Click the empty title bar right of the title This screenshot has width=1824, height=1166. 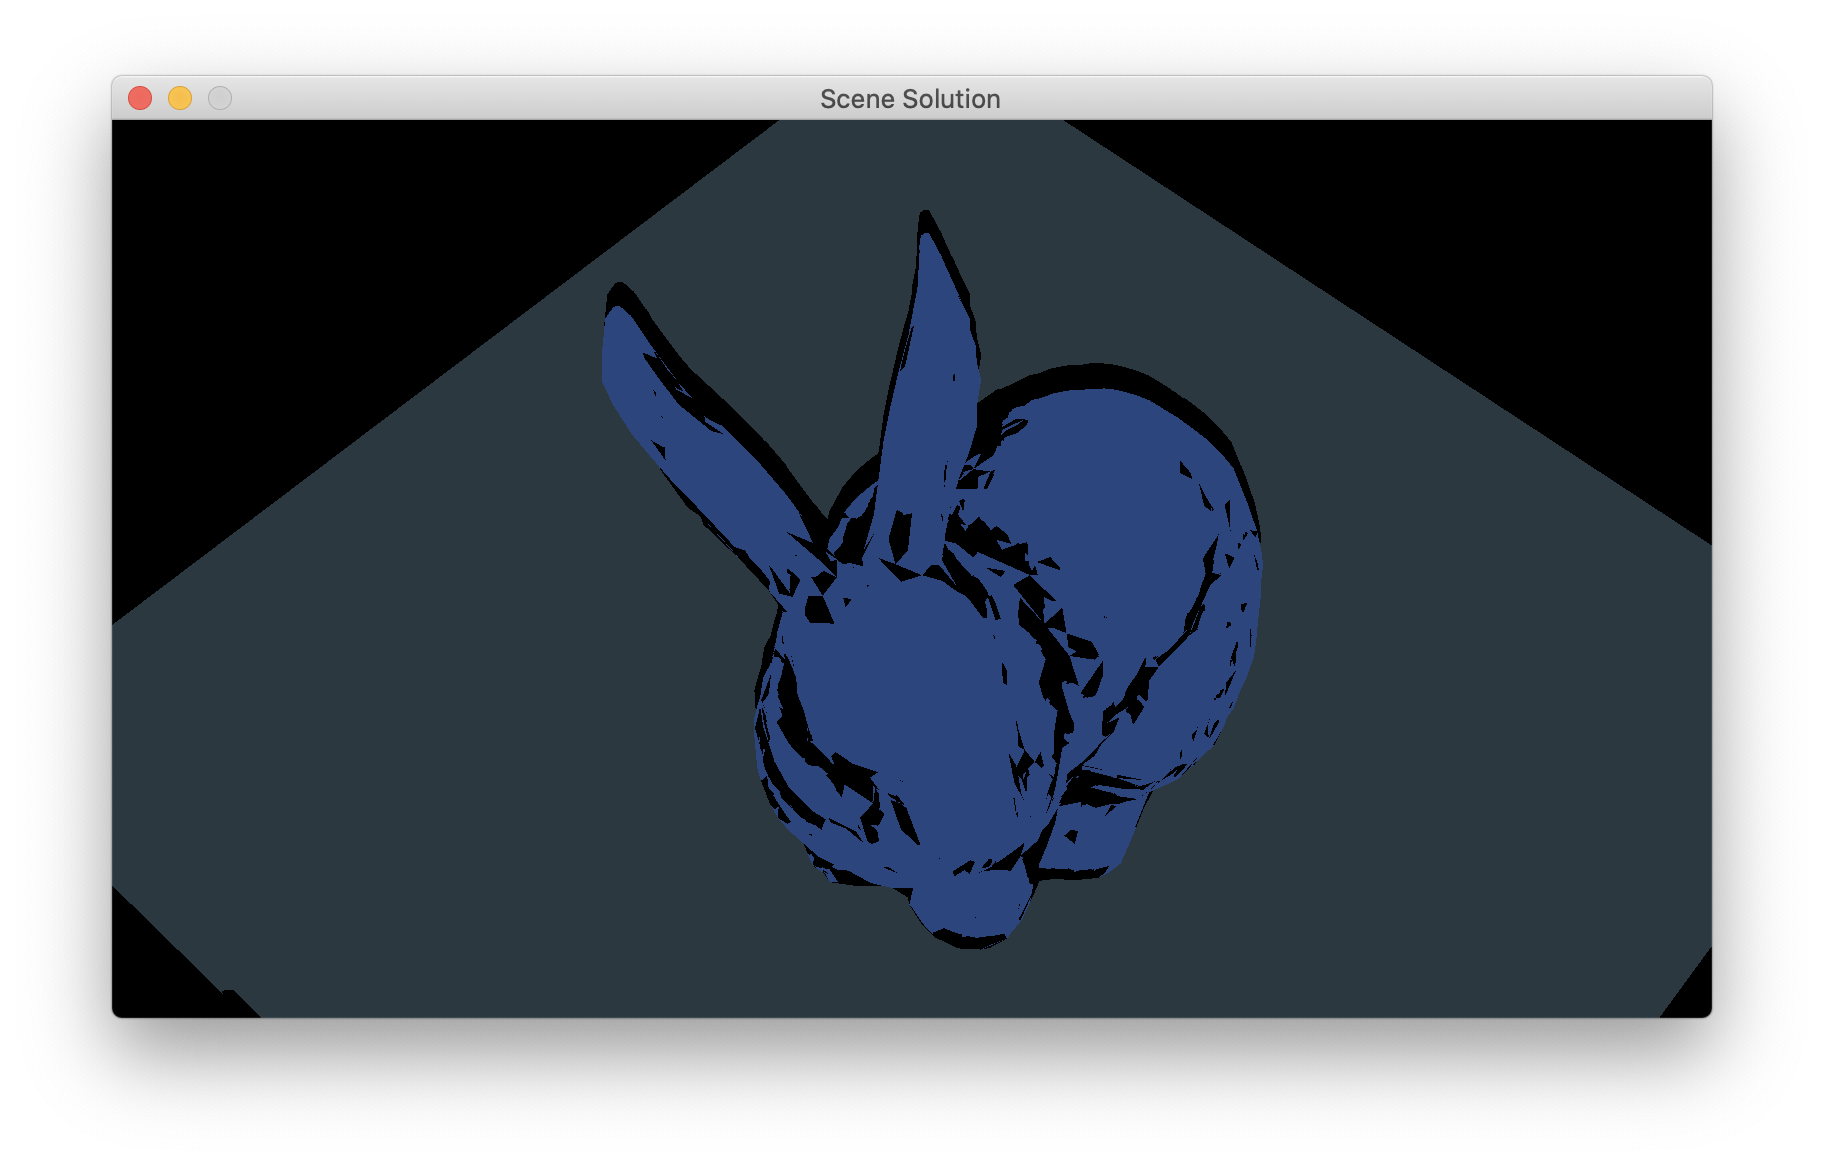pyautogui.click(x=1350, y=98)
